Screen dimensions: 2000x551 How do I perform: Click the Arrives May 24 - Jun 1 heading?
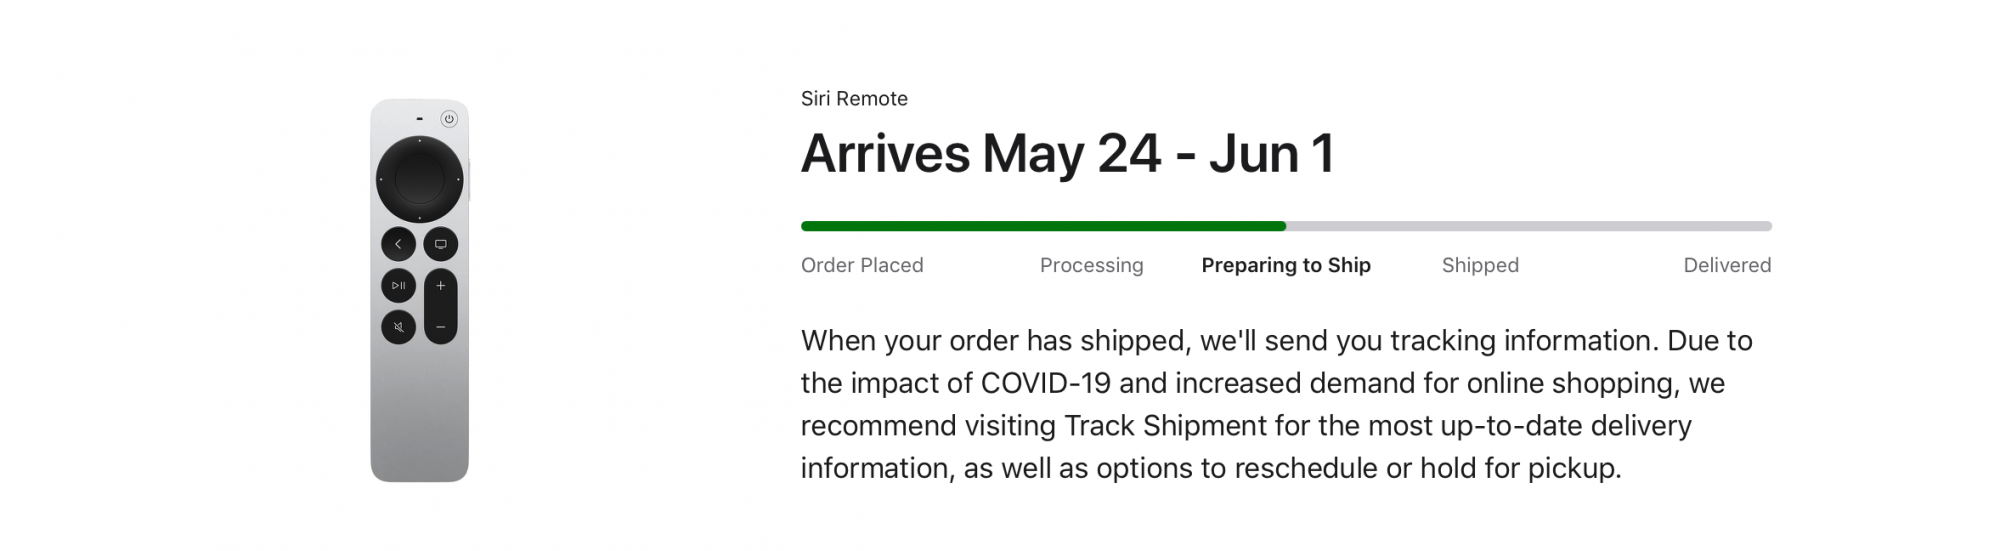coord(1068,154)
